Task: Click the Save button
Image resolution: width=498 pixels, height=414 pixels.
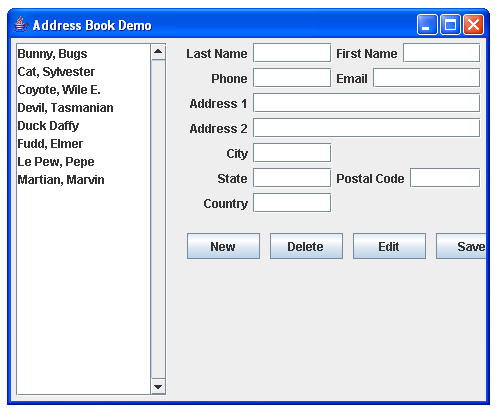Action: [x=461, y=246]
